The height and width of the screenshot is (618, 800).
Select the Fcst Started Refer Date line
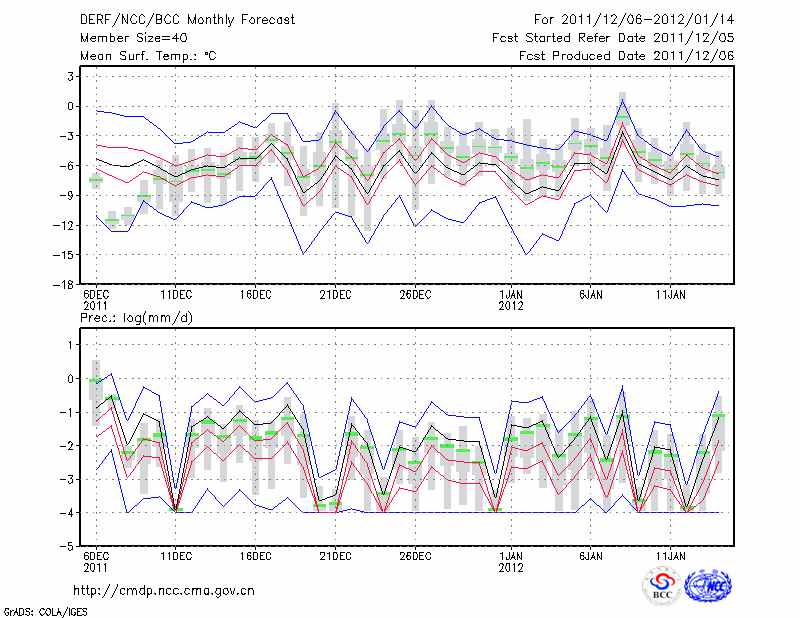(x=613, y=38)
